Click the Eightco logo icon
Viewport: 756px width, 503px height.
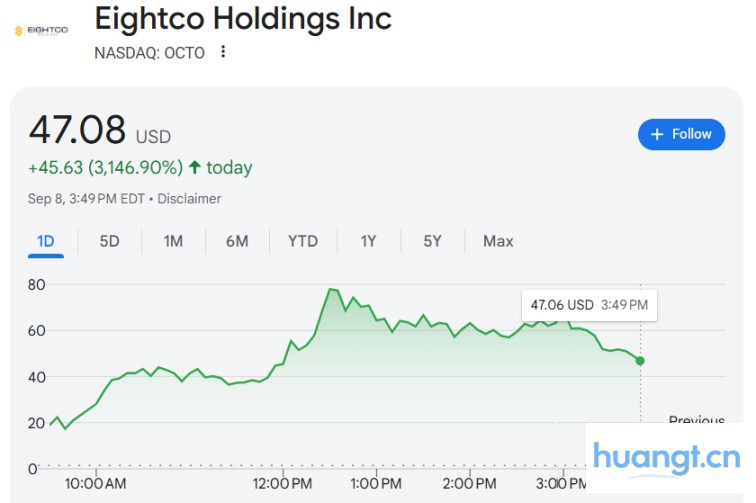click(41, 31)
